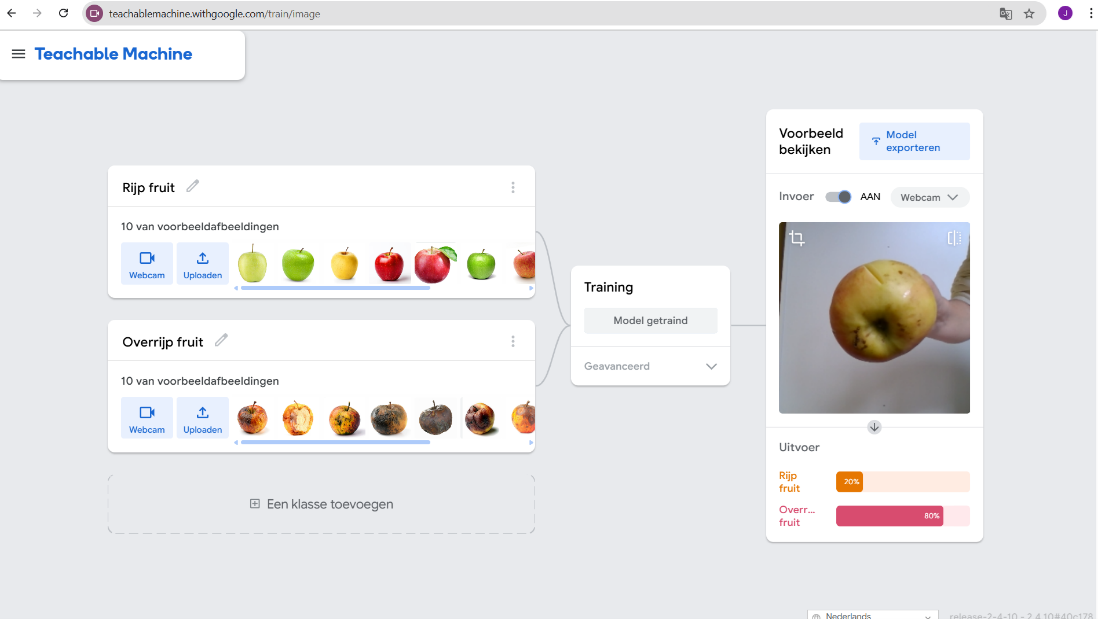1098x619 pixels.
Task: Start Webcam capture for Rijp fruit
Action: click(x=147, y=263)
